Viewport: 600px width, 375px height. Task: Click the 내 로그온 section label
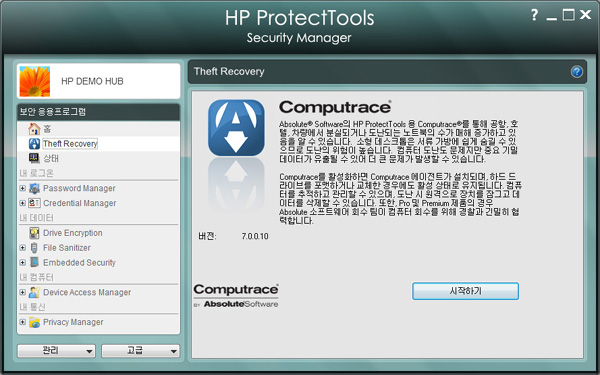(36, 173)
